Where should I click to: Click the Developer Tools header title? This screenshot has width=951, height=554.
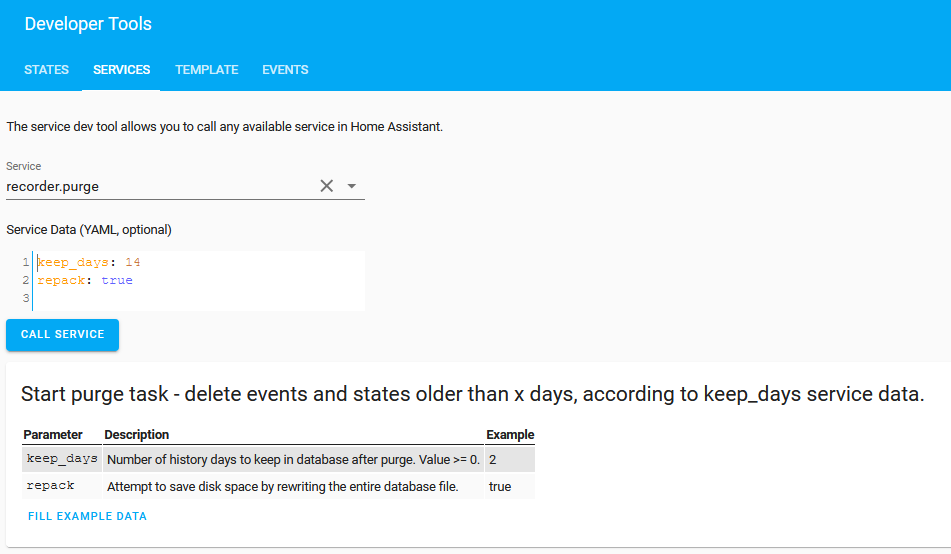coord(88,24)
